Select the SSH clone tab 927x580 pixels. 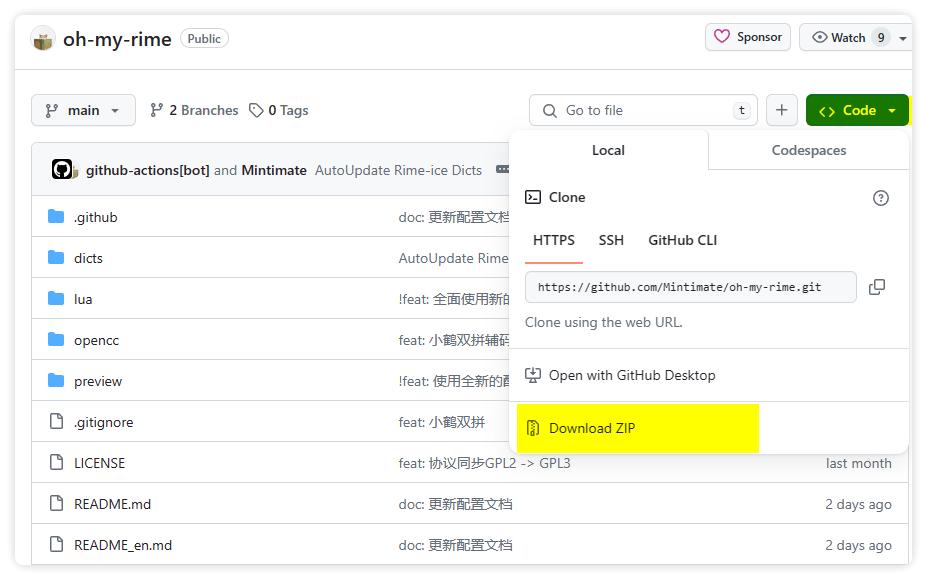pyautogui.click(x=611, y=240)
